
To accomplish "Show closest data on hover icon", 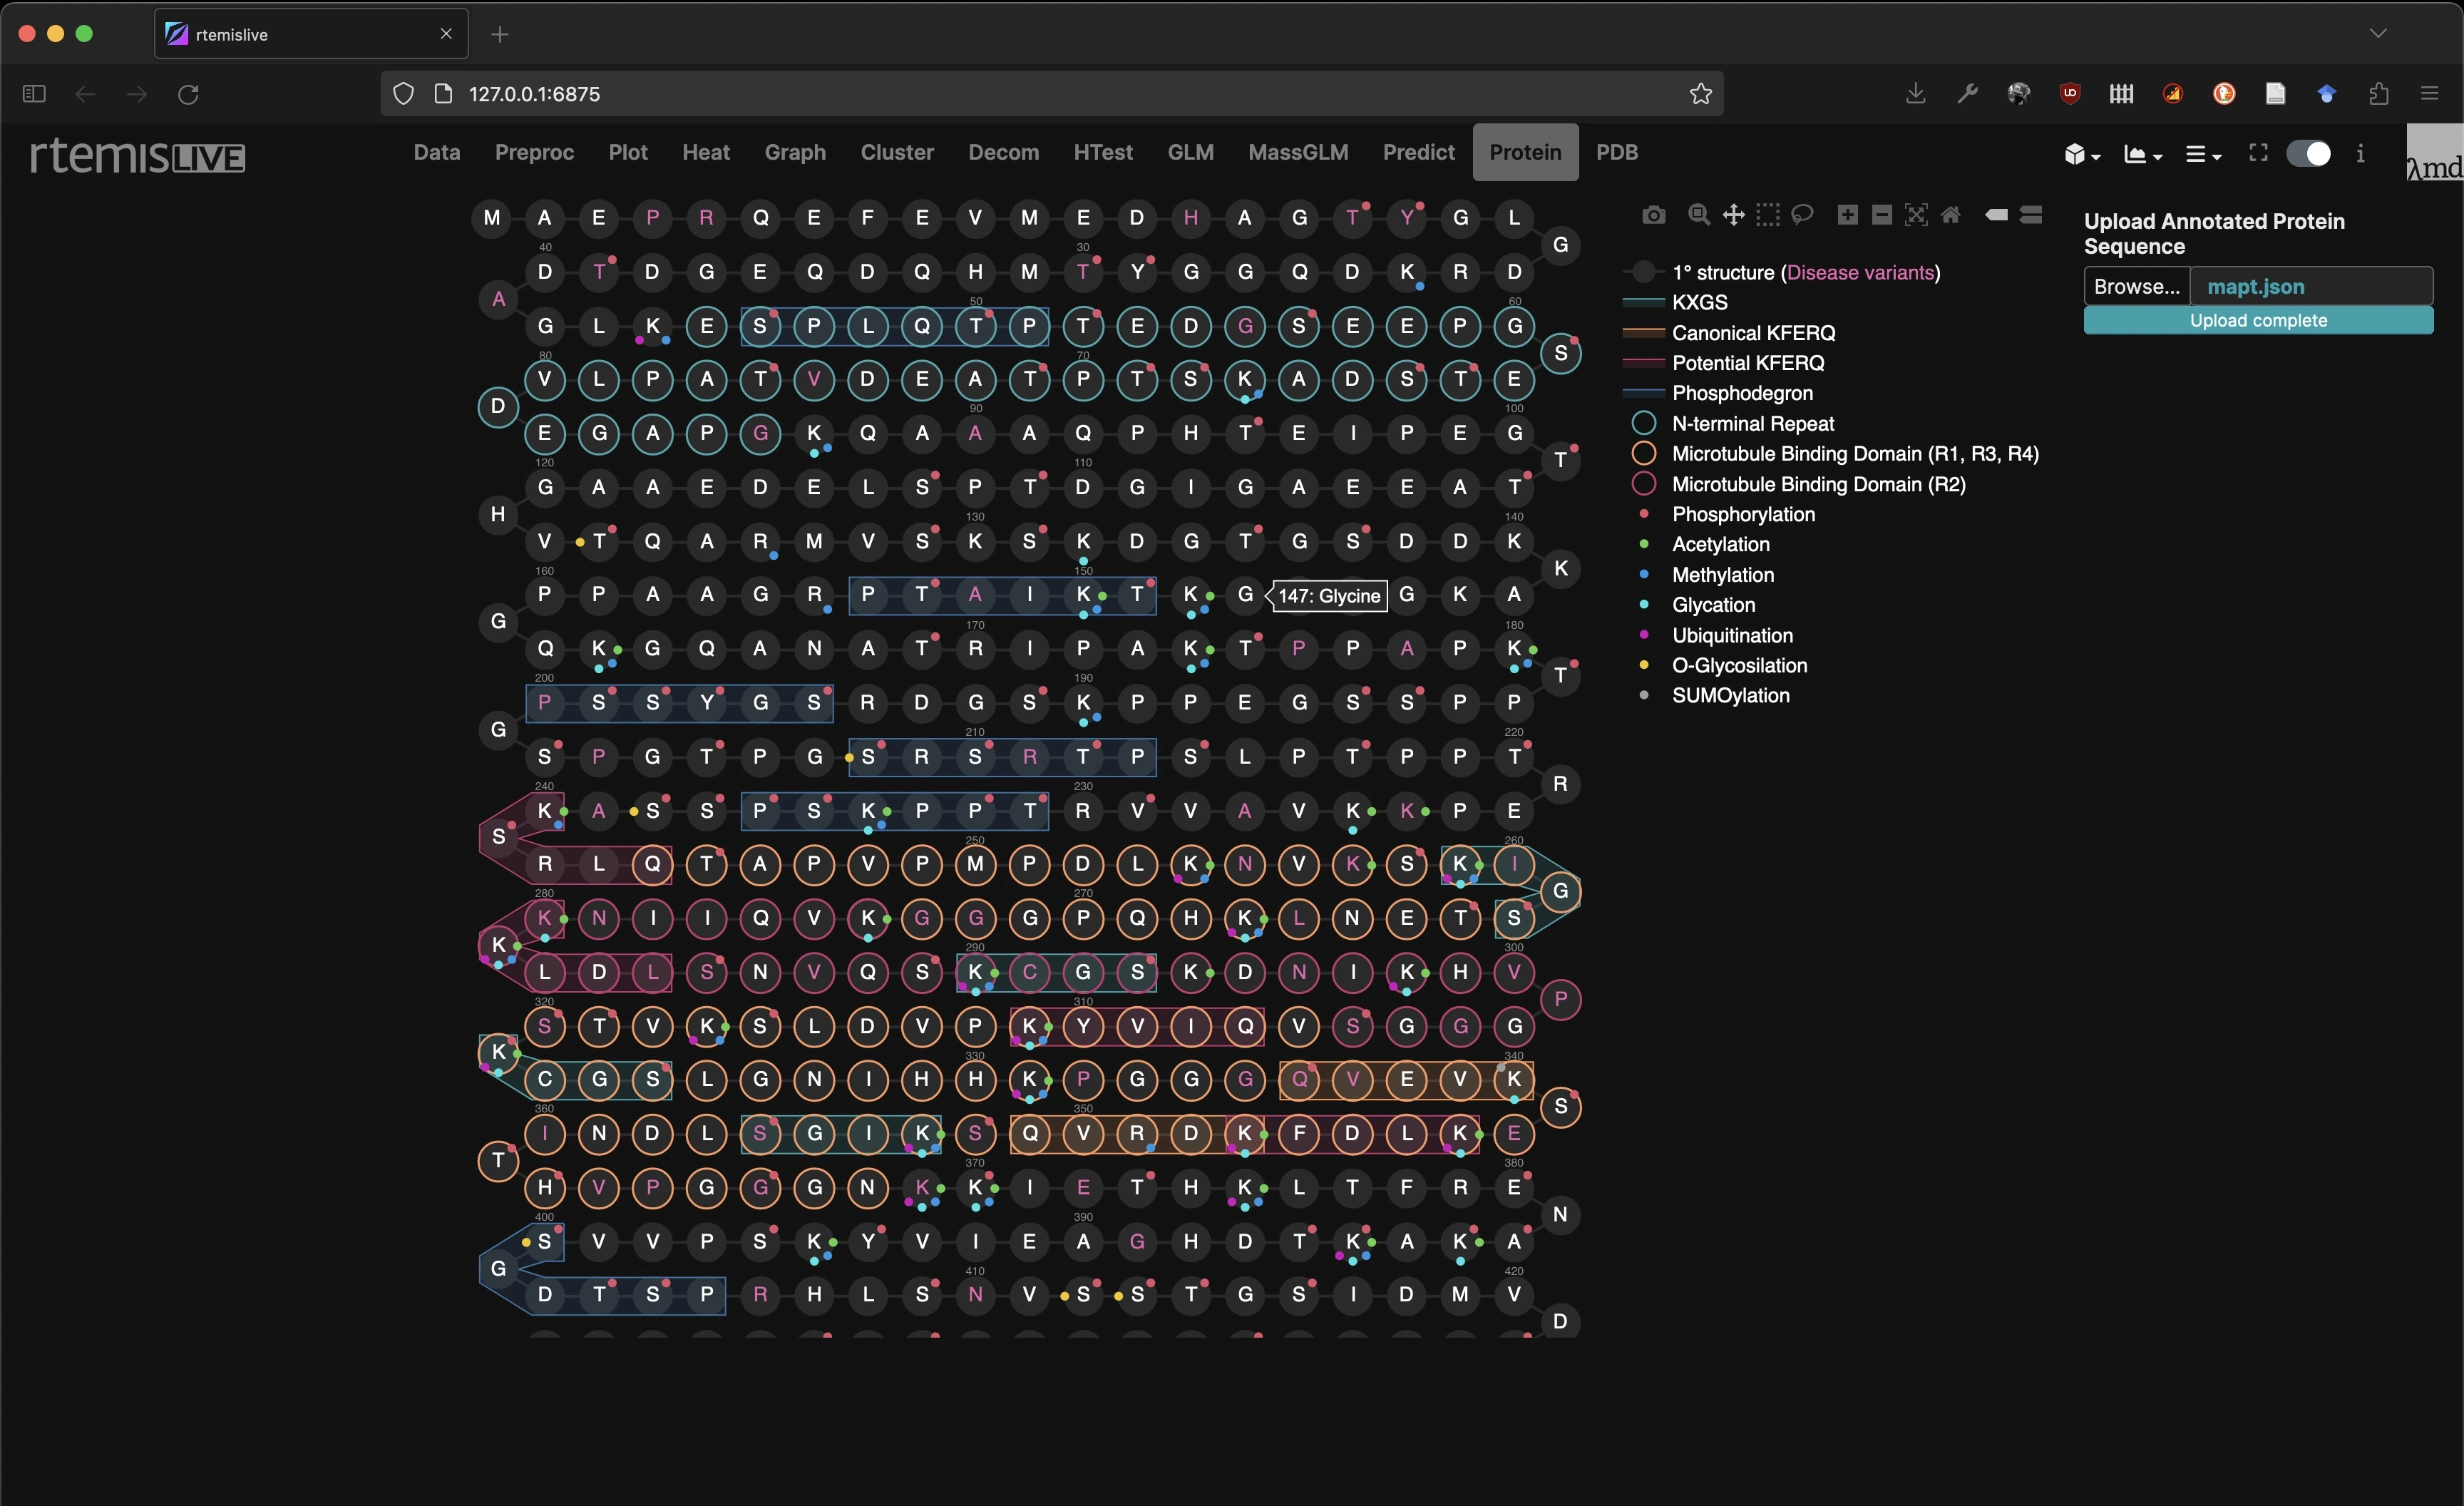I will (1997, 215).
